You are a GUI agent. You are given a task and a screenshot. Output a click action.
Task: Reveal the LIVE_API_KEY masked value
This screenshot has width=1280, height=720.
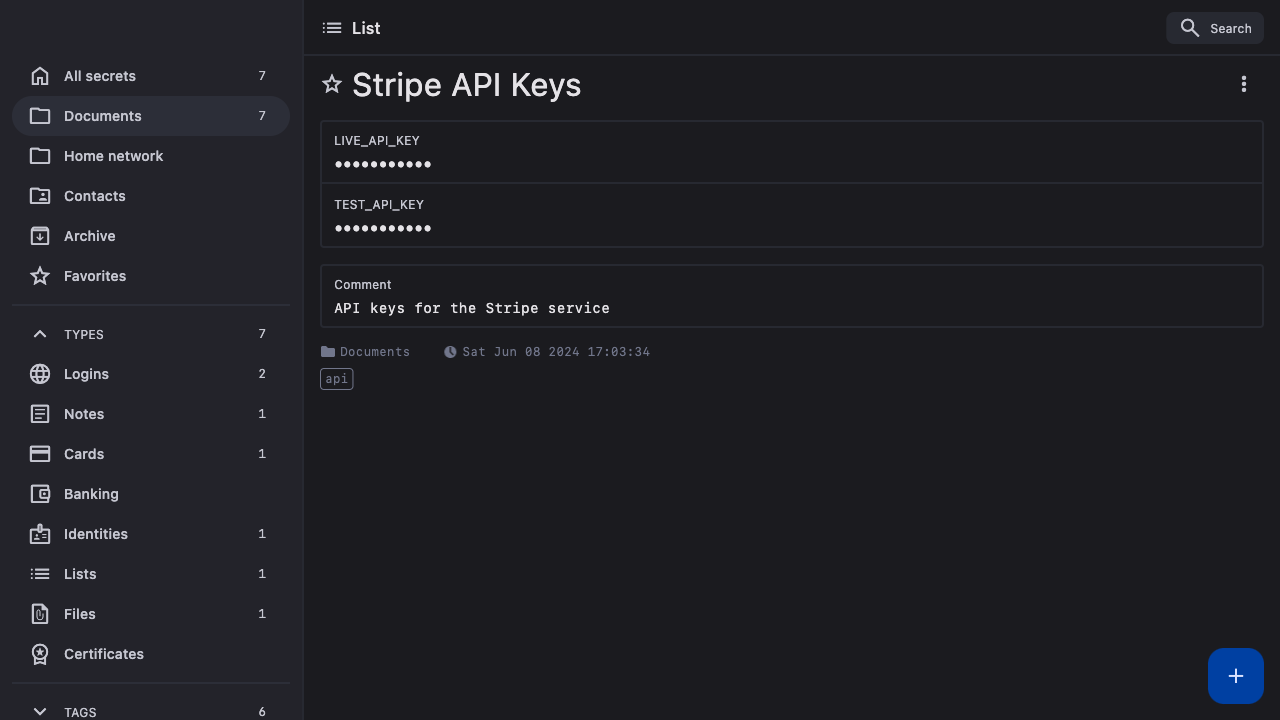[x=383, y=164]
